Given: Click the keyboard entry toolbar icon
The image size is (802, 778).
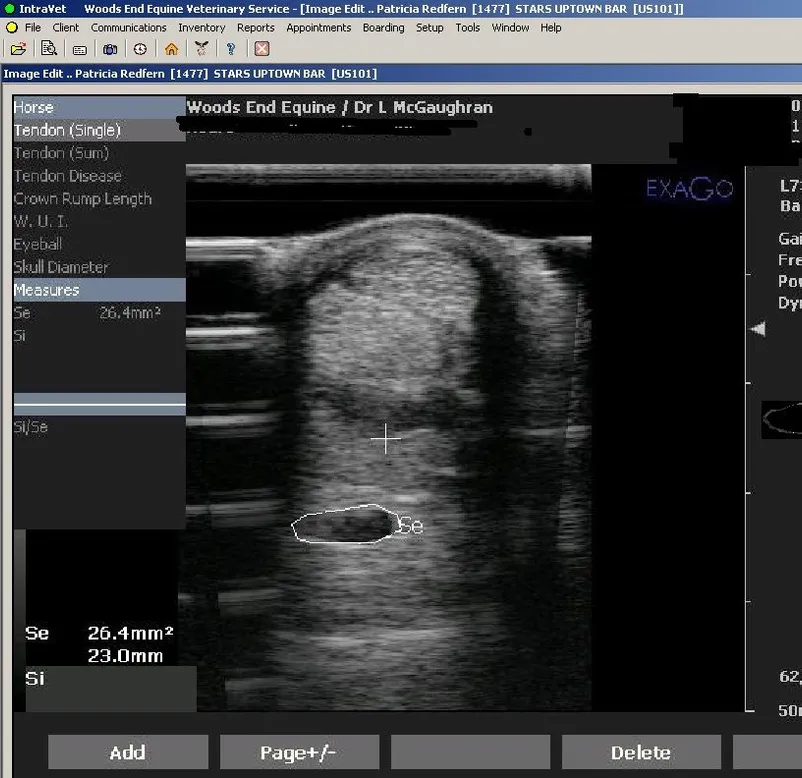Looking at the screenshot, I should [80, 48].
